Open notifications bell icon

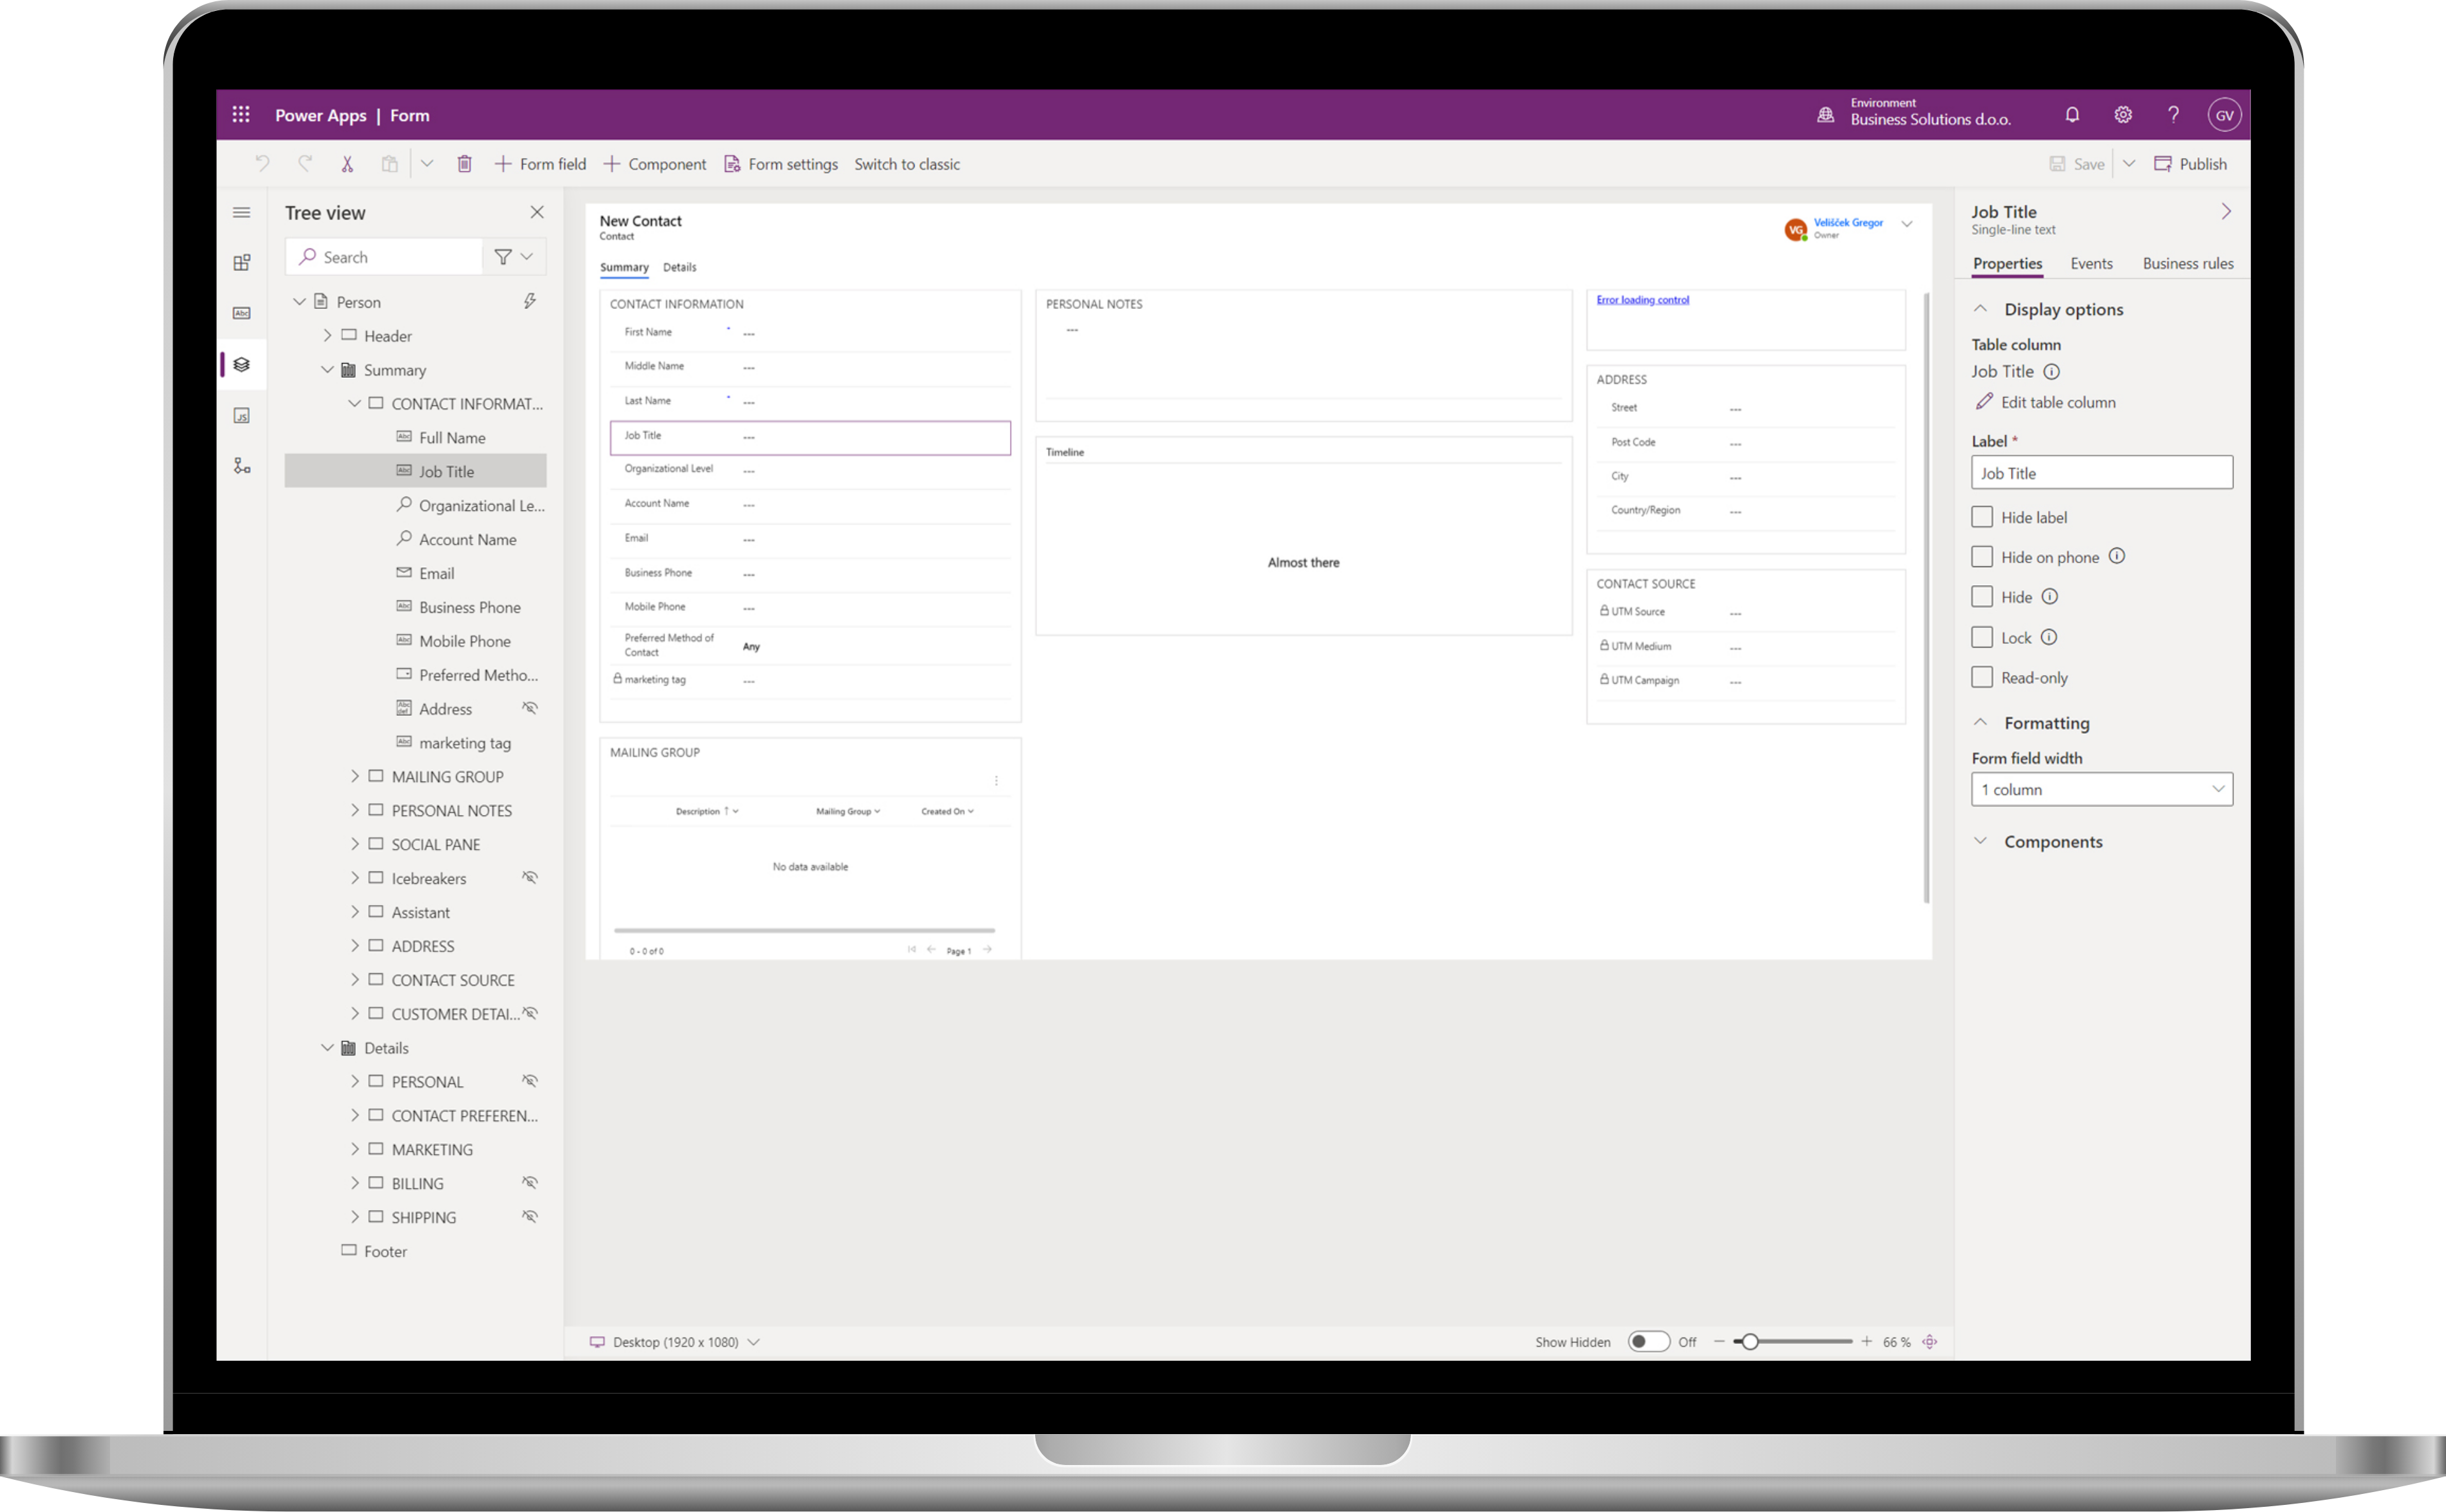pyautogui.click(x=2072, y=115)
